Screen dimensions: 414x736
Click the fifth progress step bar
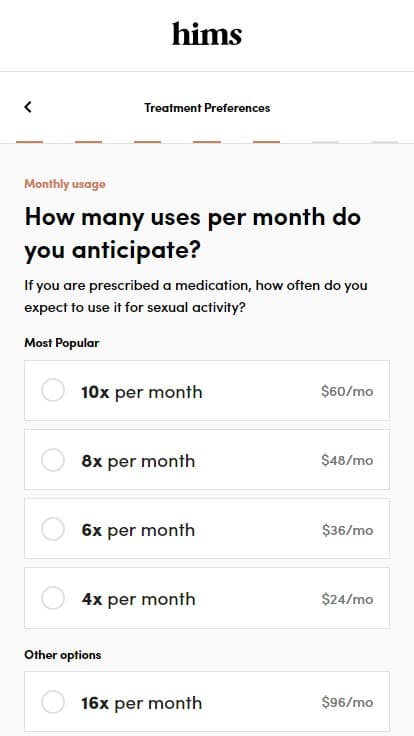(267, 142)
